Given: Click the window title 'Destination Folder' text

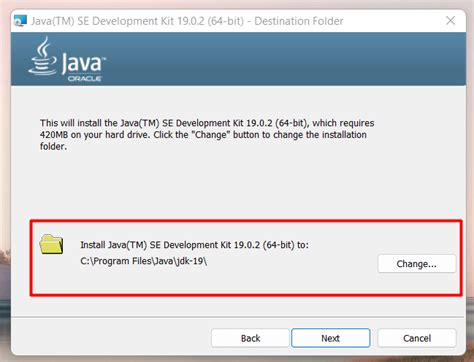Looking at the screenshot, I should coord(299,21).
